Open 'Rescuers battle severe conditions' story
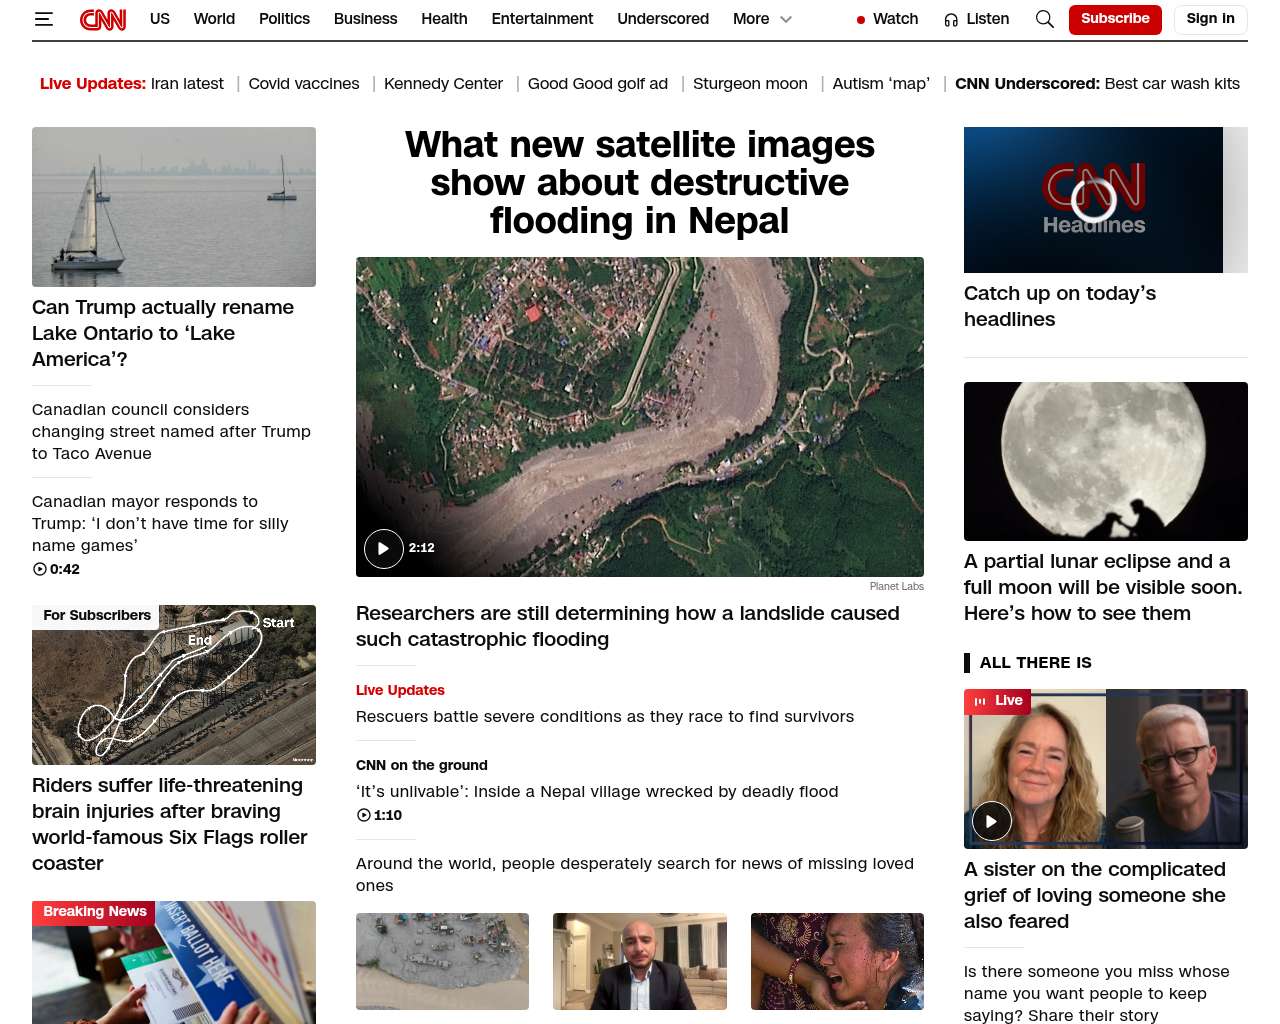Viewport: 1280px width, 1024px height. click(x=605, y=717)
